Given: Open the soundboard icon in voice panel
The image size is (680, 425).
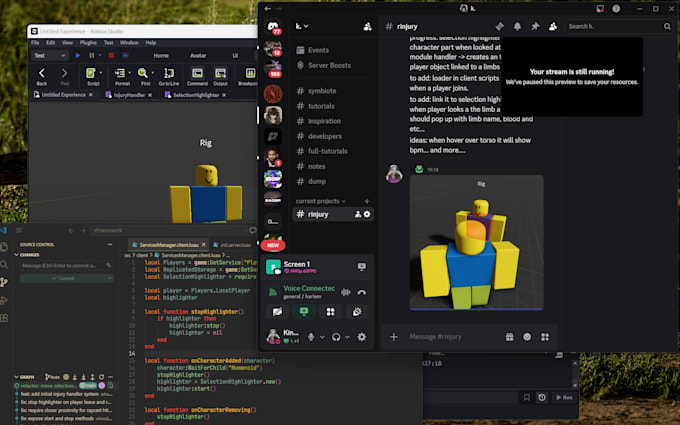Looking at the screenshot, I should click(x=357, y=312).
